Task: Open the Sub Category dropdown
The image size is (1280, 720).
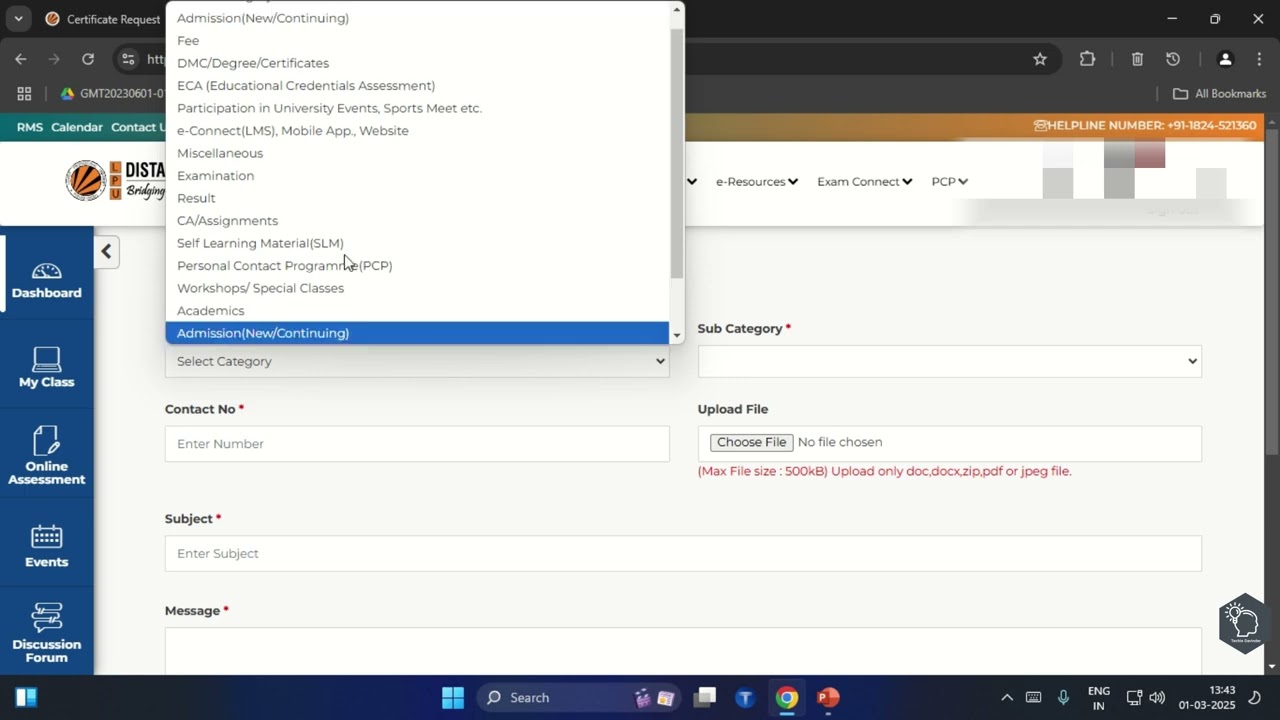Action: click(x=949, y=361)
